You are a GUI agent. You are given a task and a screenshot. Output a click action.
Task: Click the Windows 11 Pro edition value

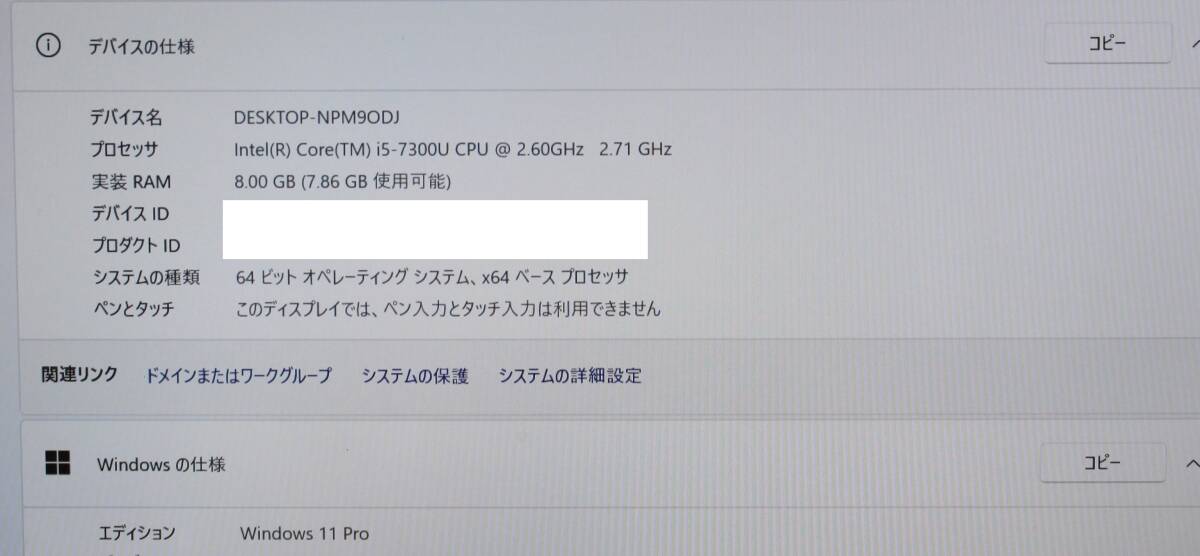[304, 533]
